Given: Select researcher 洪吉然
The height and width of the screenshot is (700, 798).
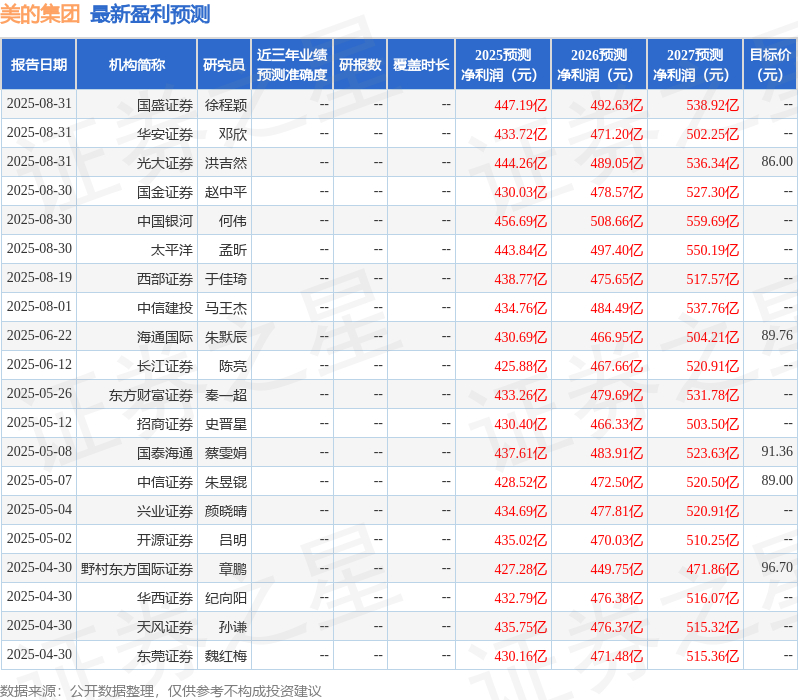Looking at the screenshot, I should pyautogui.click(x=225, y=163).
